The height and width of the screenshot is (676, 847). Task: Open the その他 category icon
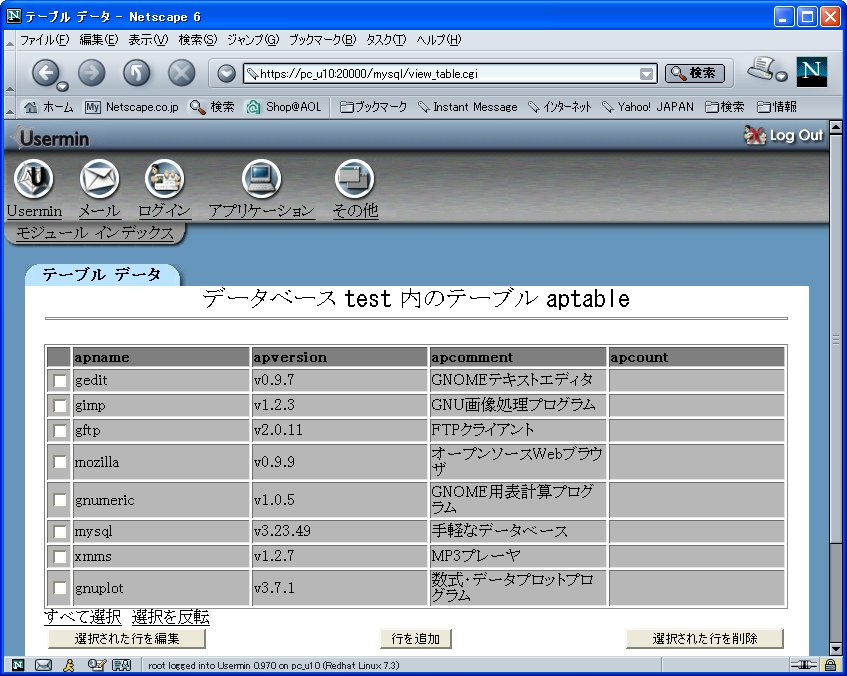click(354, 179)
